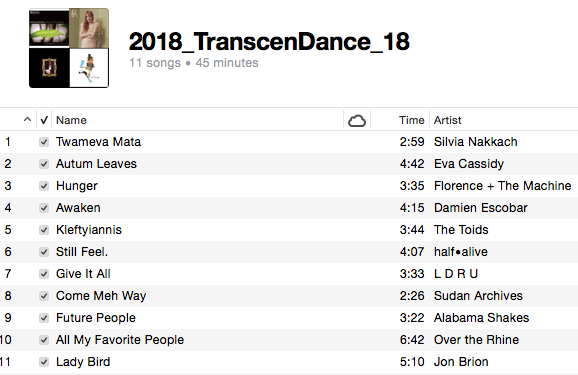Toggle checkbox for Lady Bird
Image resolution: width=578 pixels, height=375 pixels.
(44, 362)
